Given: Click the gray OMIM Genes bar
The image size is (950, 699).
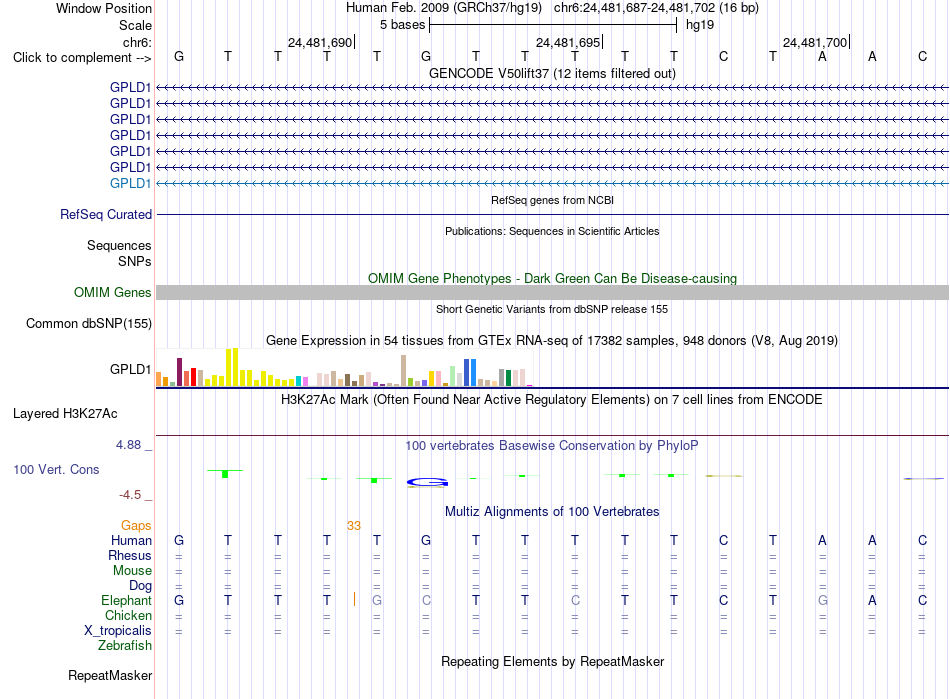Looking at the screenshot, I should tap(552, 293).
